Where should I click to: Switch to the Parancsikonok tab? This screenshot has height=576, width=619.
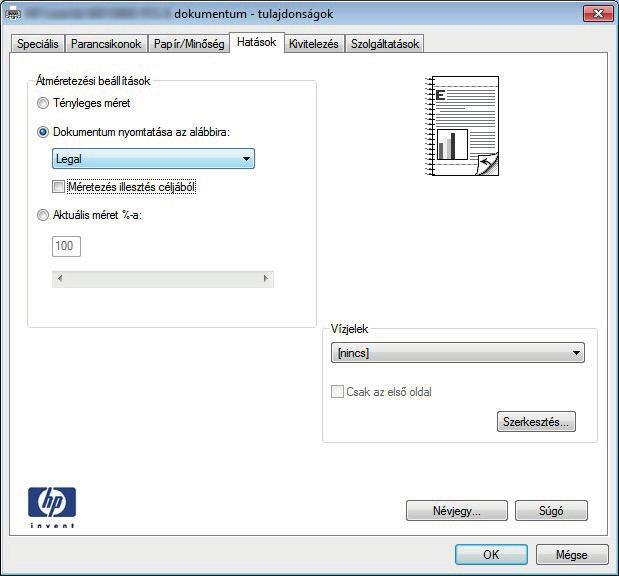pos(106,43)
